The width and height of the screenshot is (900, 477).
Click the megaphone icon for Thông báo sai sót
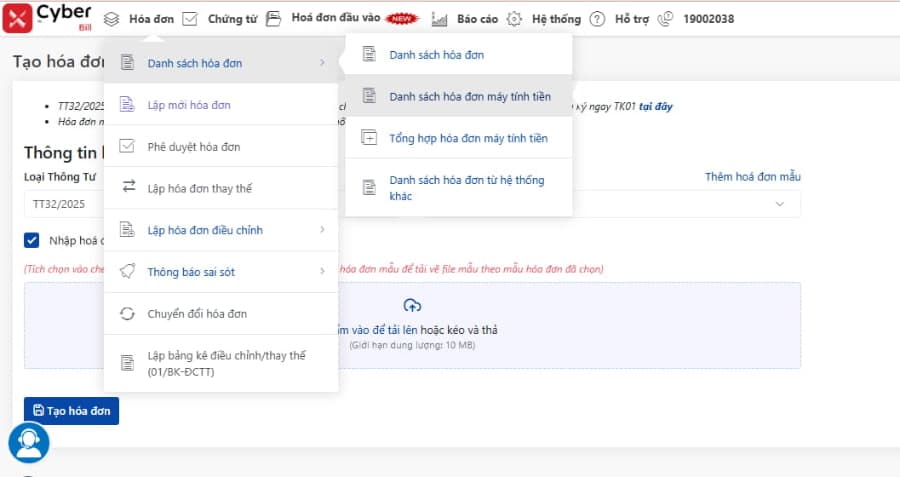tap(127, 271)
